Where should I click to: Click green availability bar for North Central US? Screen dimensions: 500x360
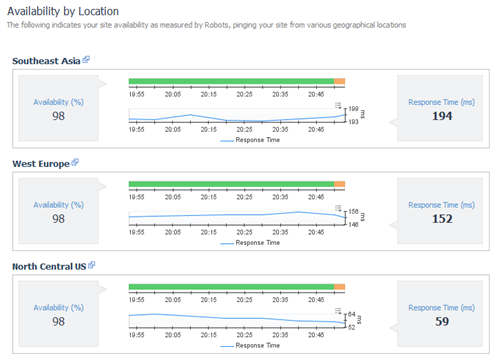tap(231, 287)
